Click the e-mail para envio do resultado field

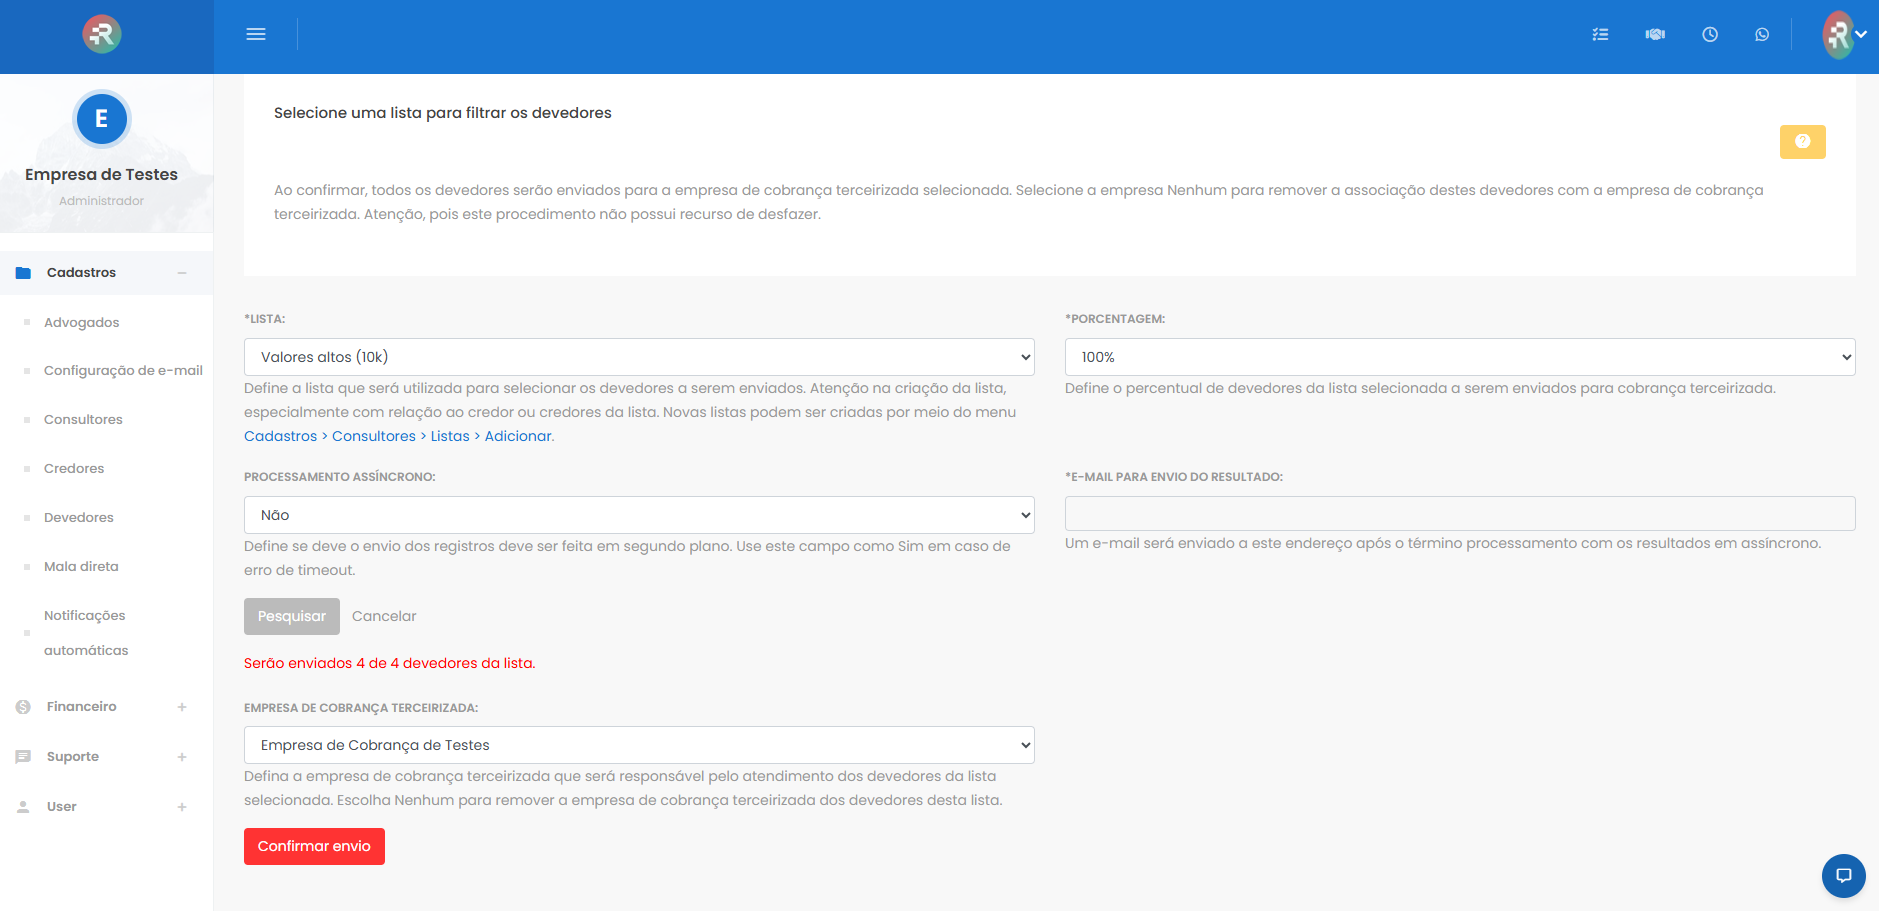coord(1459,513)
